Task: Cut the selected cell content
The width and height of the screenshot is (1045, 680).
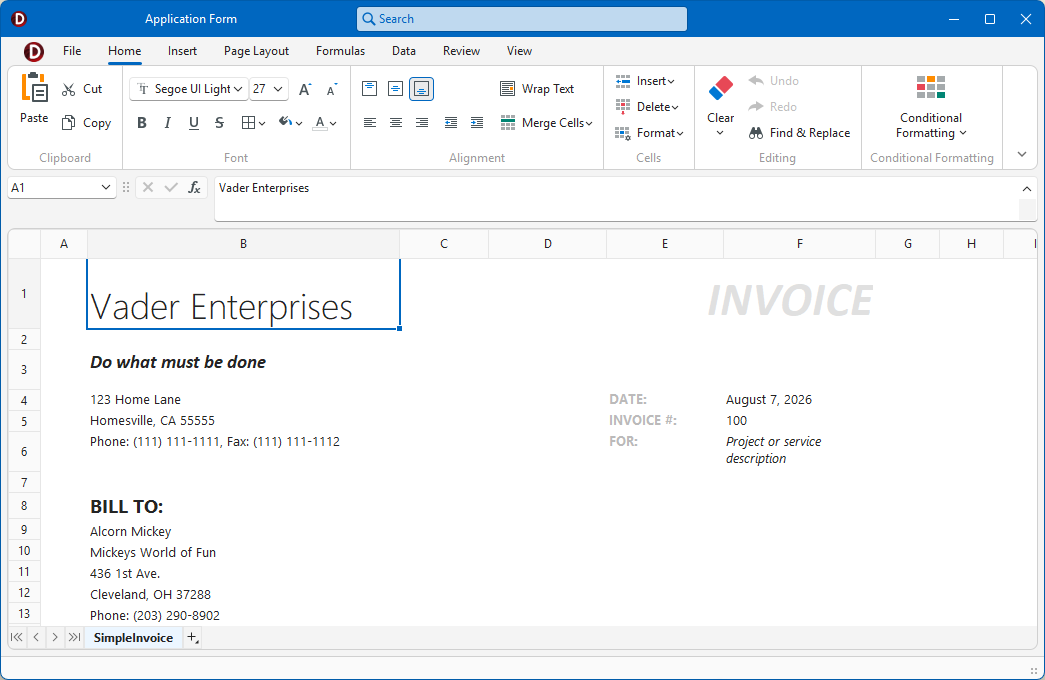Action: [x=82, y=89]
